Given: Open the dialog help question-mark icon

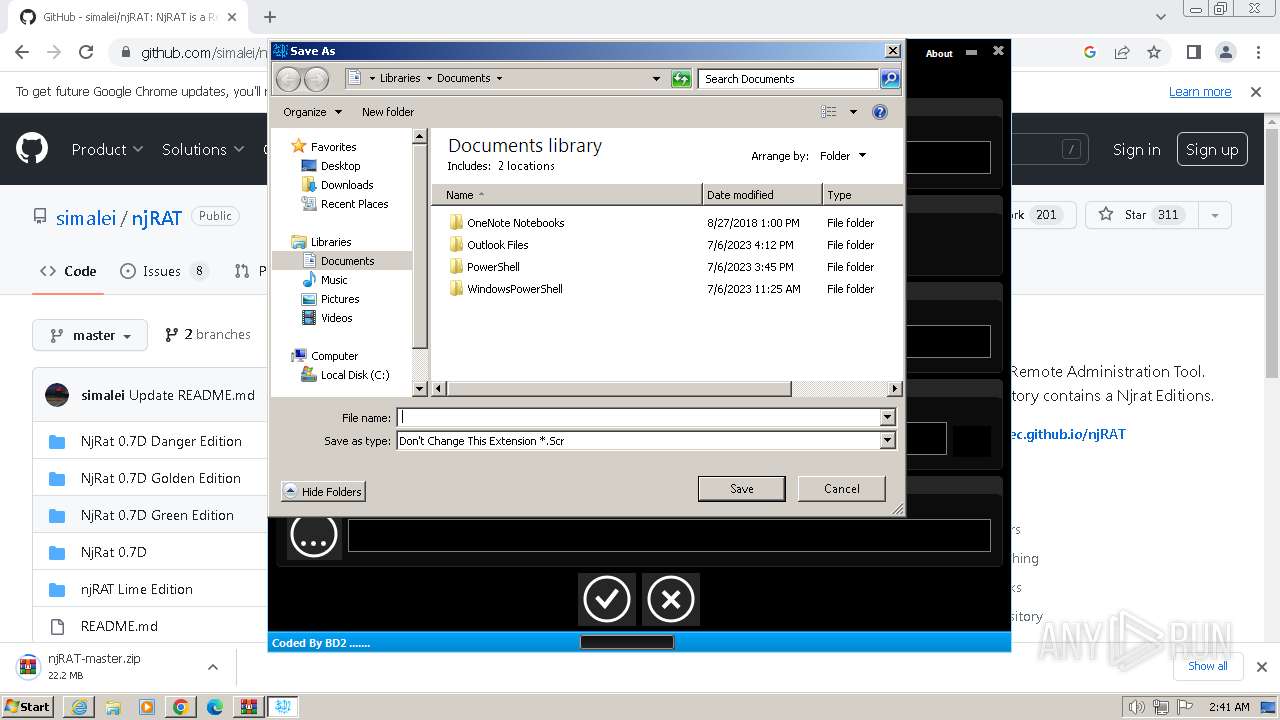Looking at the screenshot, I should click(x=880, y=112).
